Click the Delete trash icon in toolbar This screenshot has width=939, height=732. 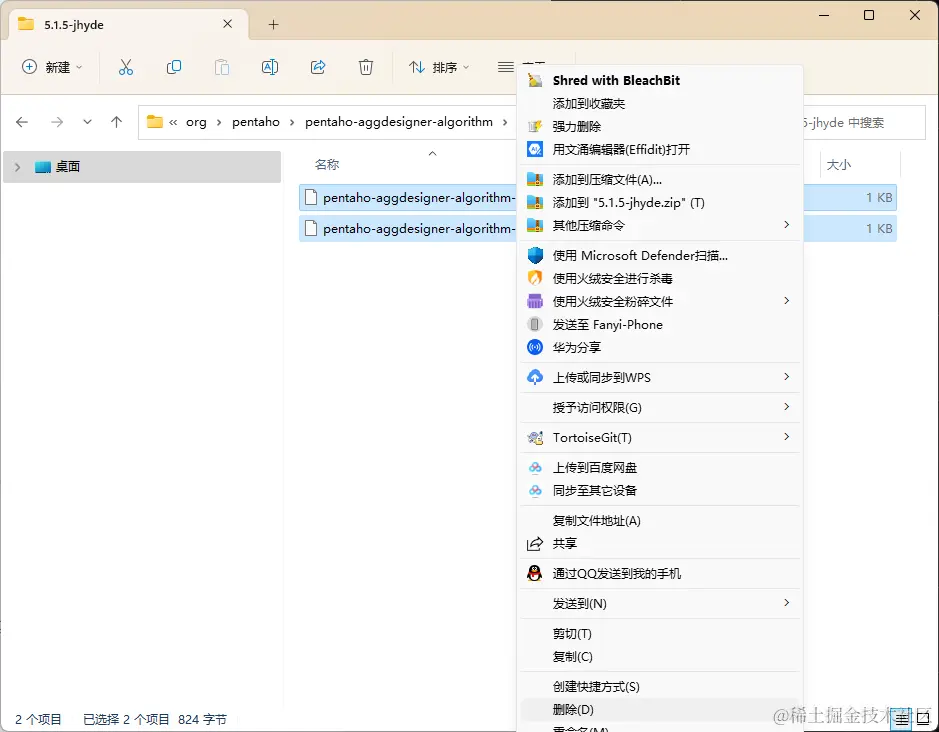366,67
